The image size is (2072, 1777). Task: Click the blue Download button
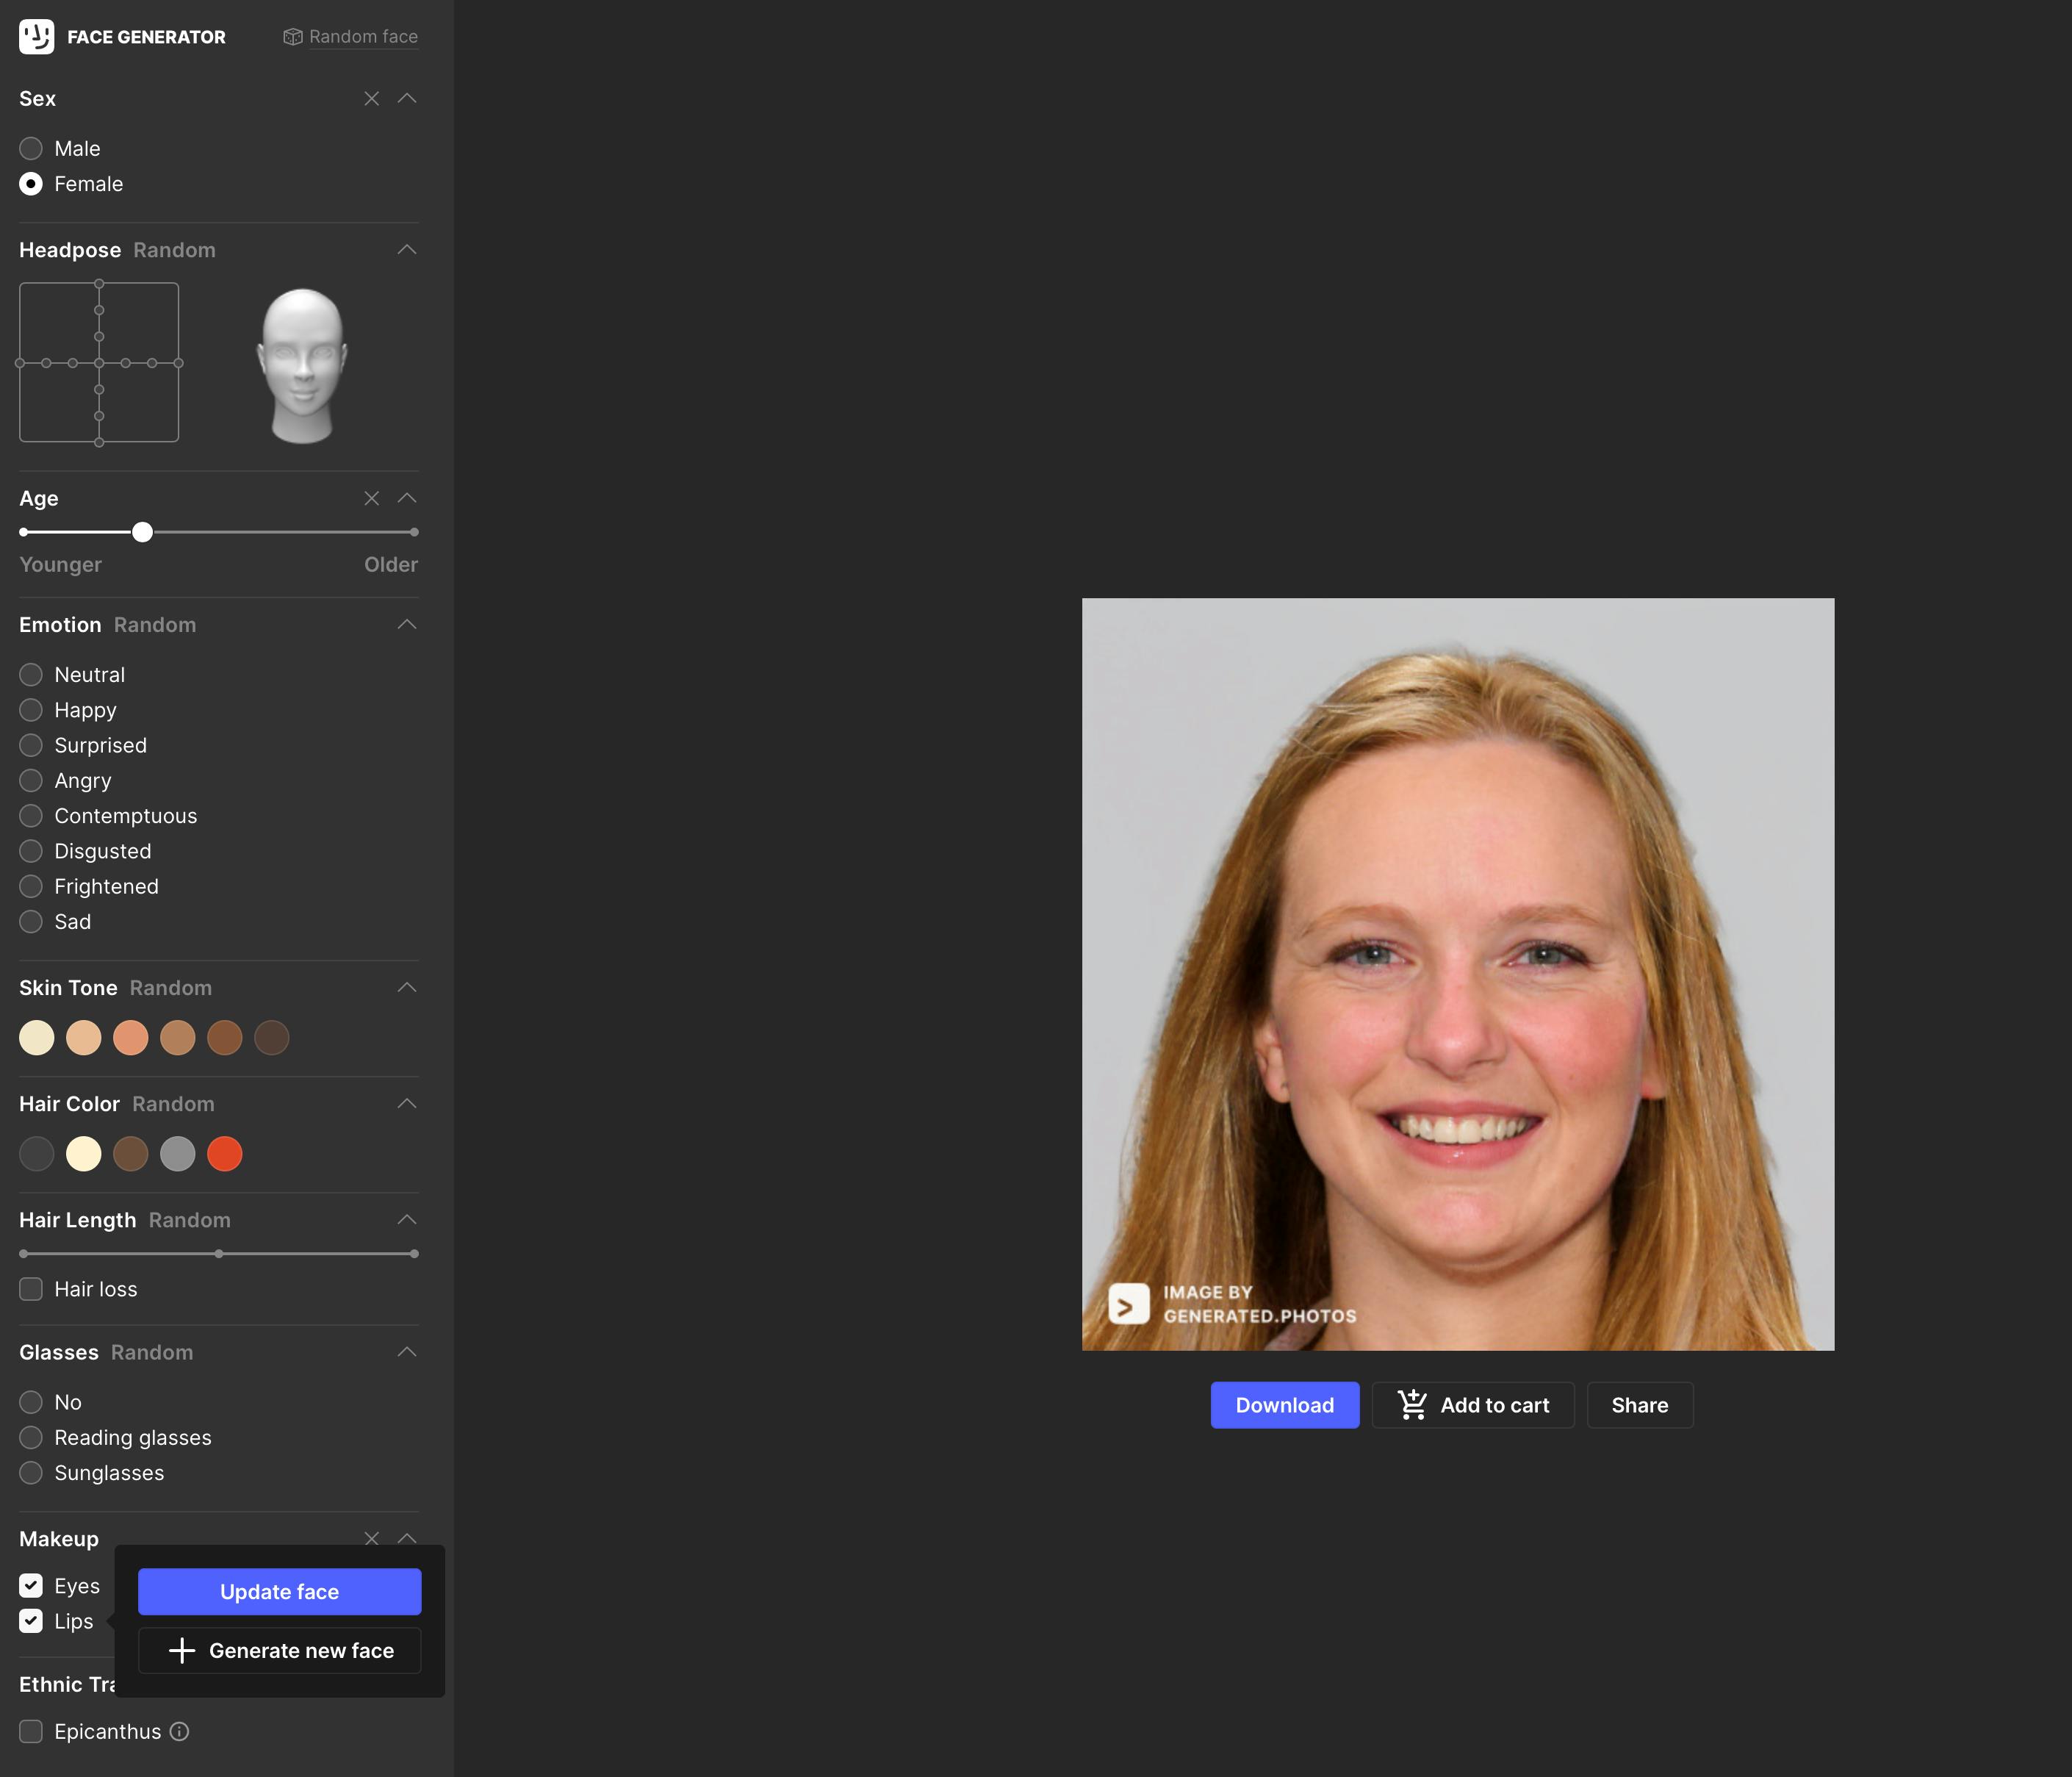coord(1284,1405)
